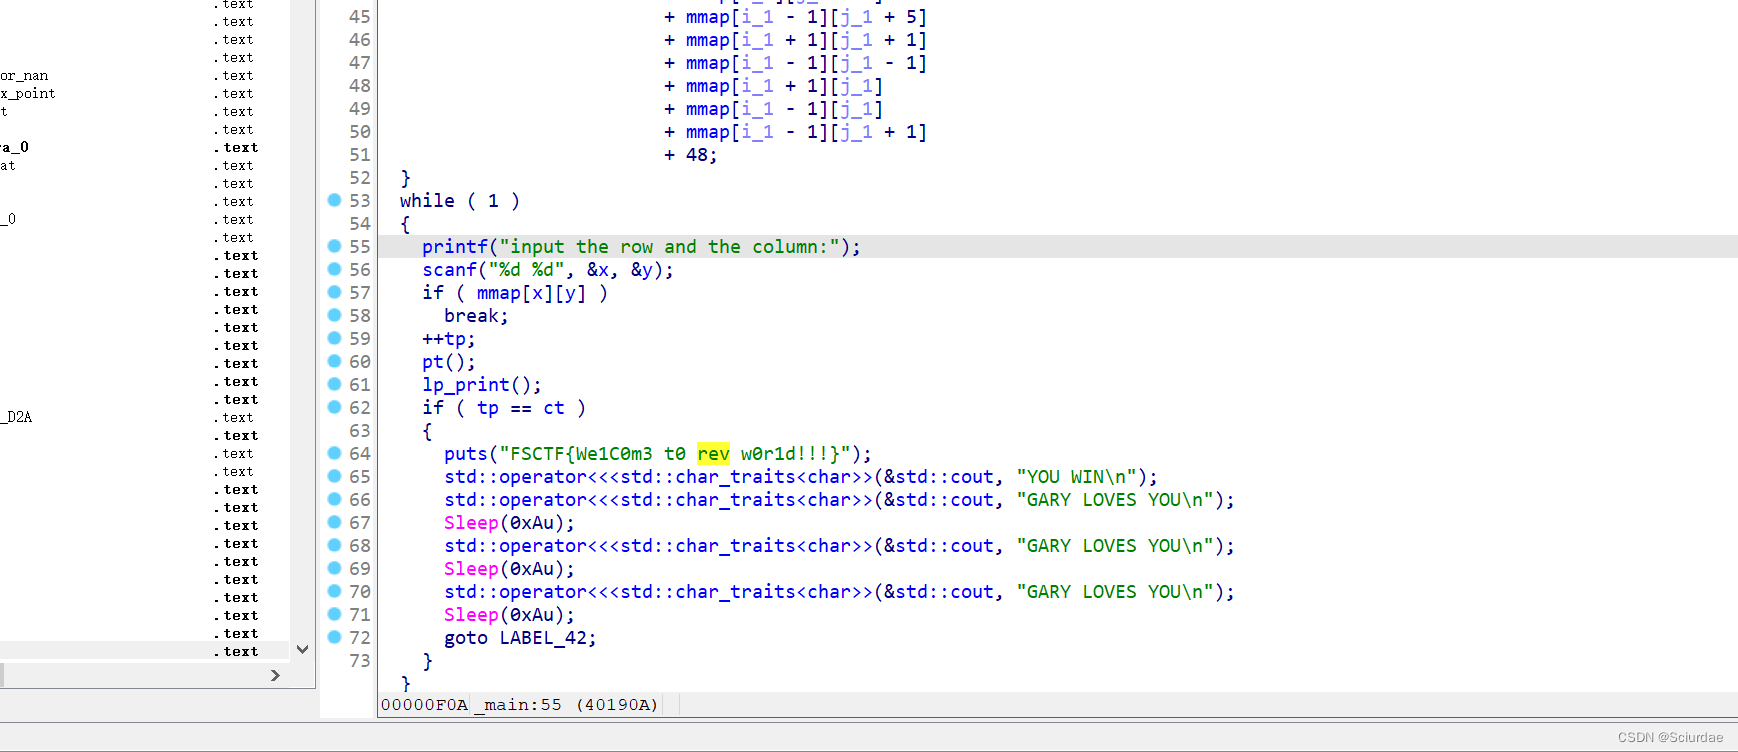
Task: Click the while ( 1 ) statement
Action: click(x=460, y=201)
